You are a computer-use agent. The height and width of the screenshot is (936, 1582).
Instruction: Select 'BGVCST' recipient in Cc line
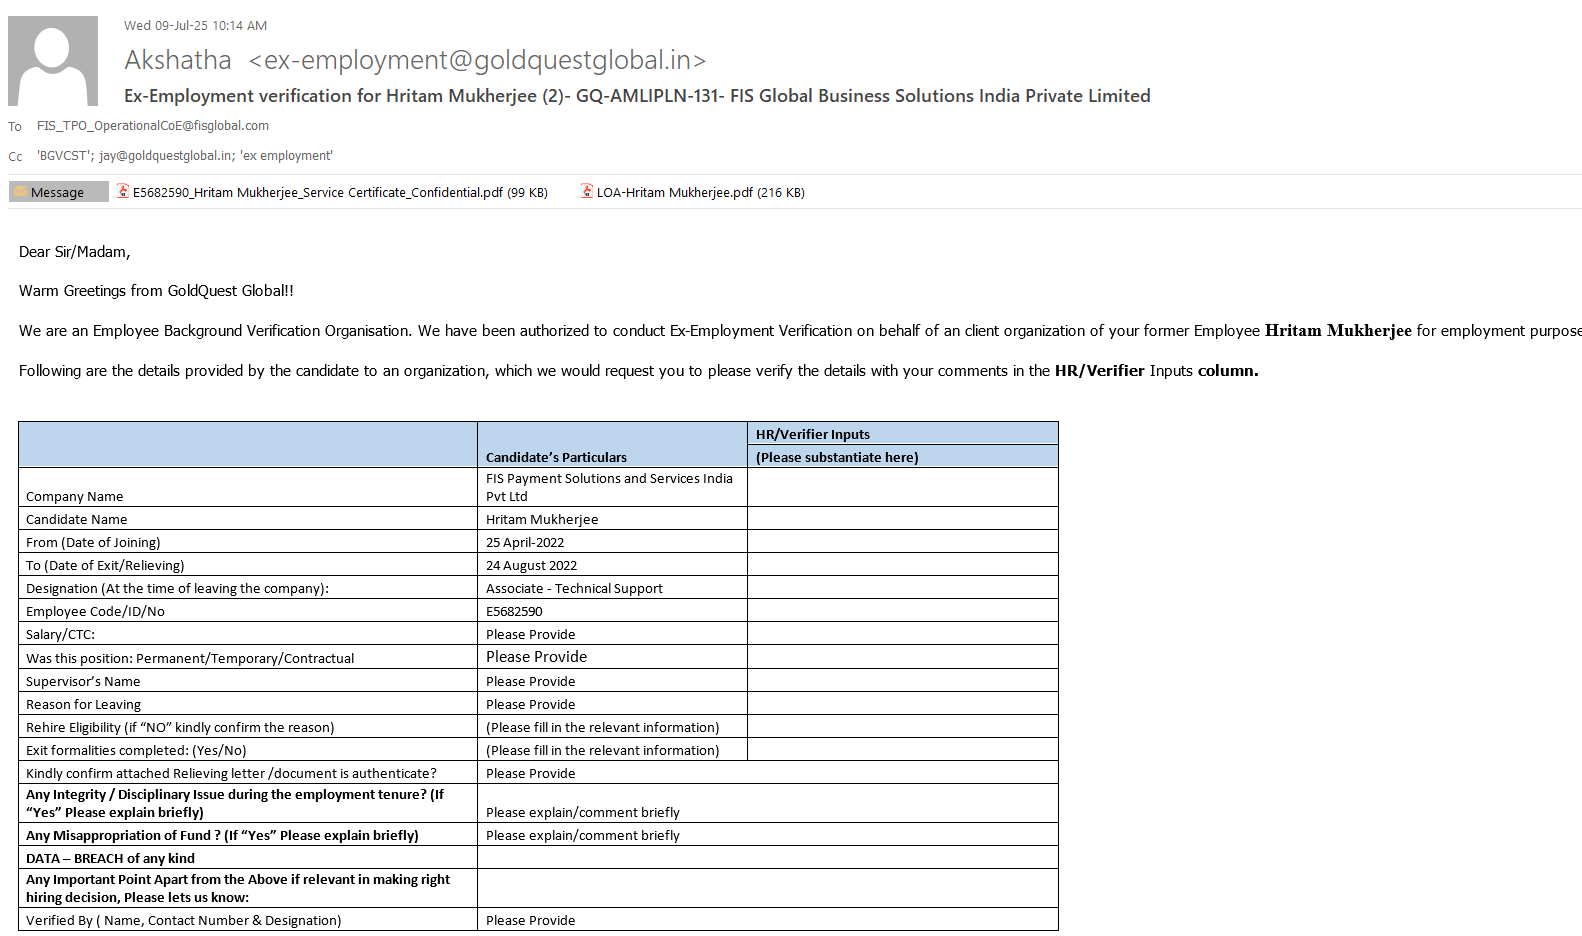(64, 156)
